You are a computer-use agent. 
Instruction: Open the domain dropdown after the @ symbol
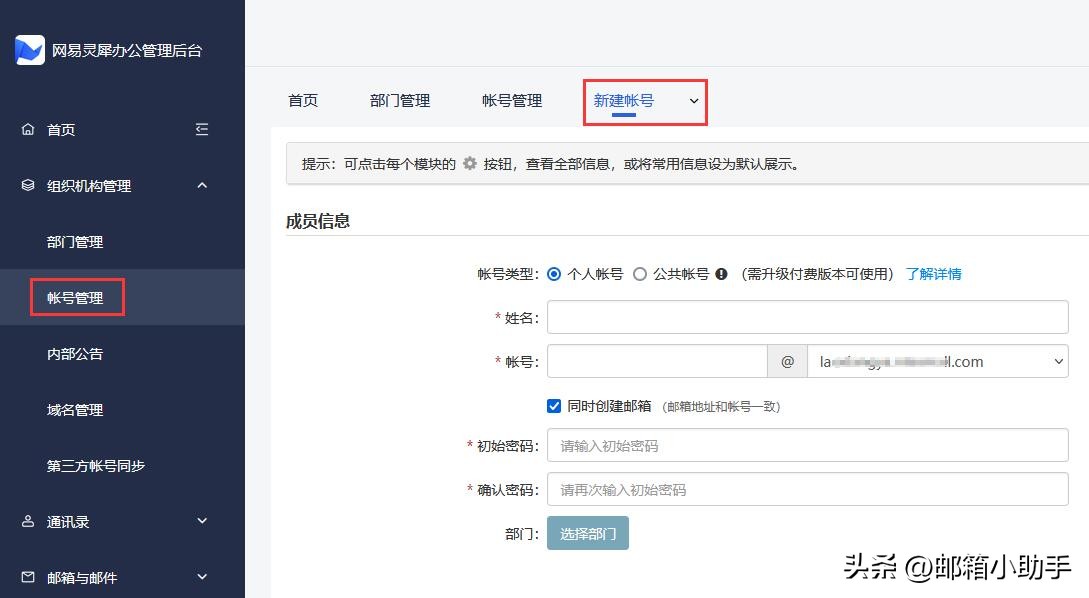tap(1058, 361)
